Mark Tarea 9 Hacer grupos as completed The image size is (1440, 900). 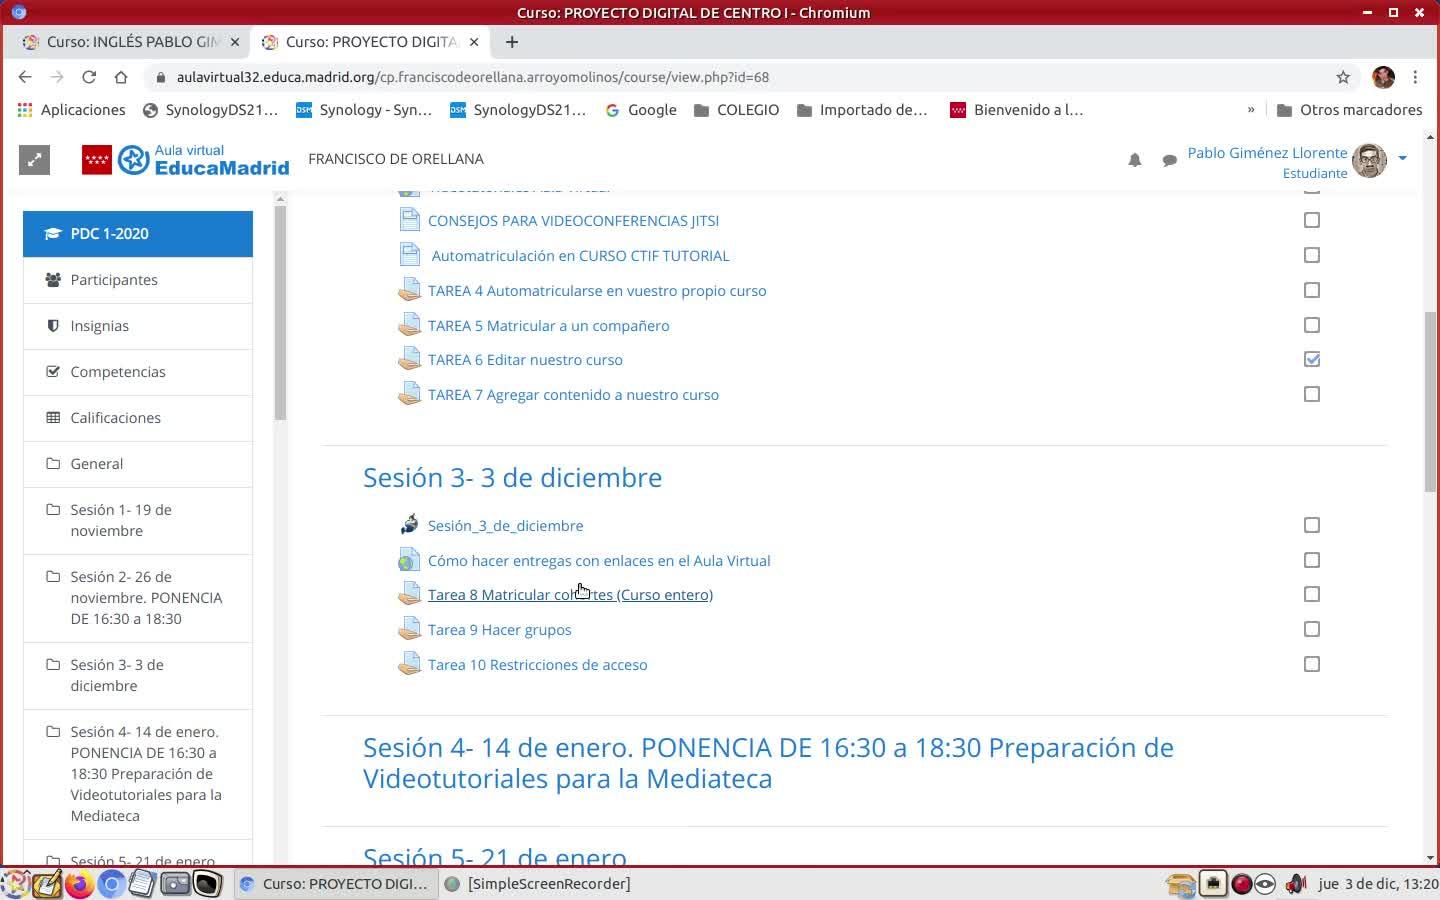coord(1312,629)
